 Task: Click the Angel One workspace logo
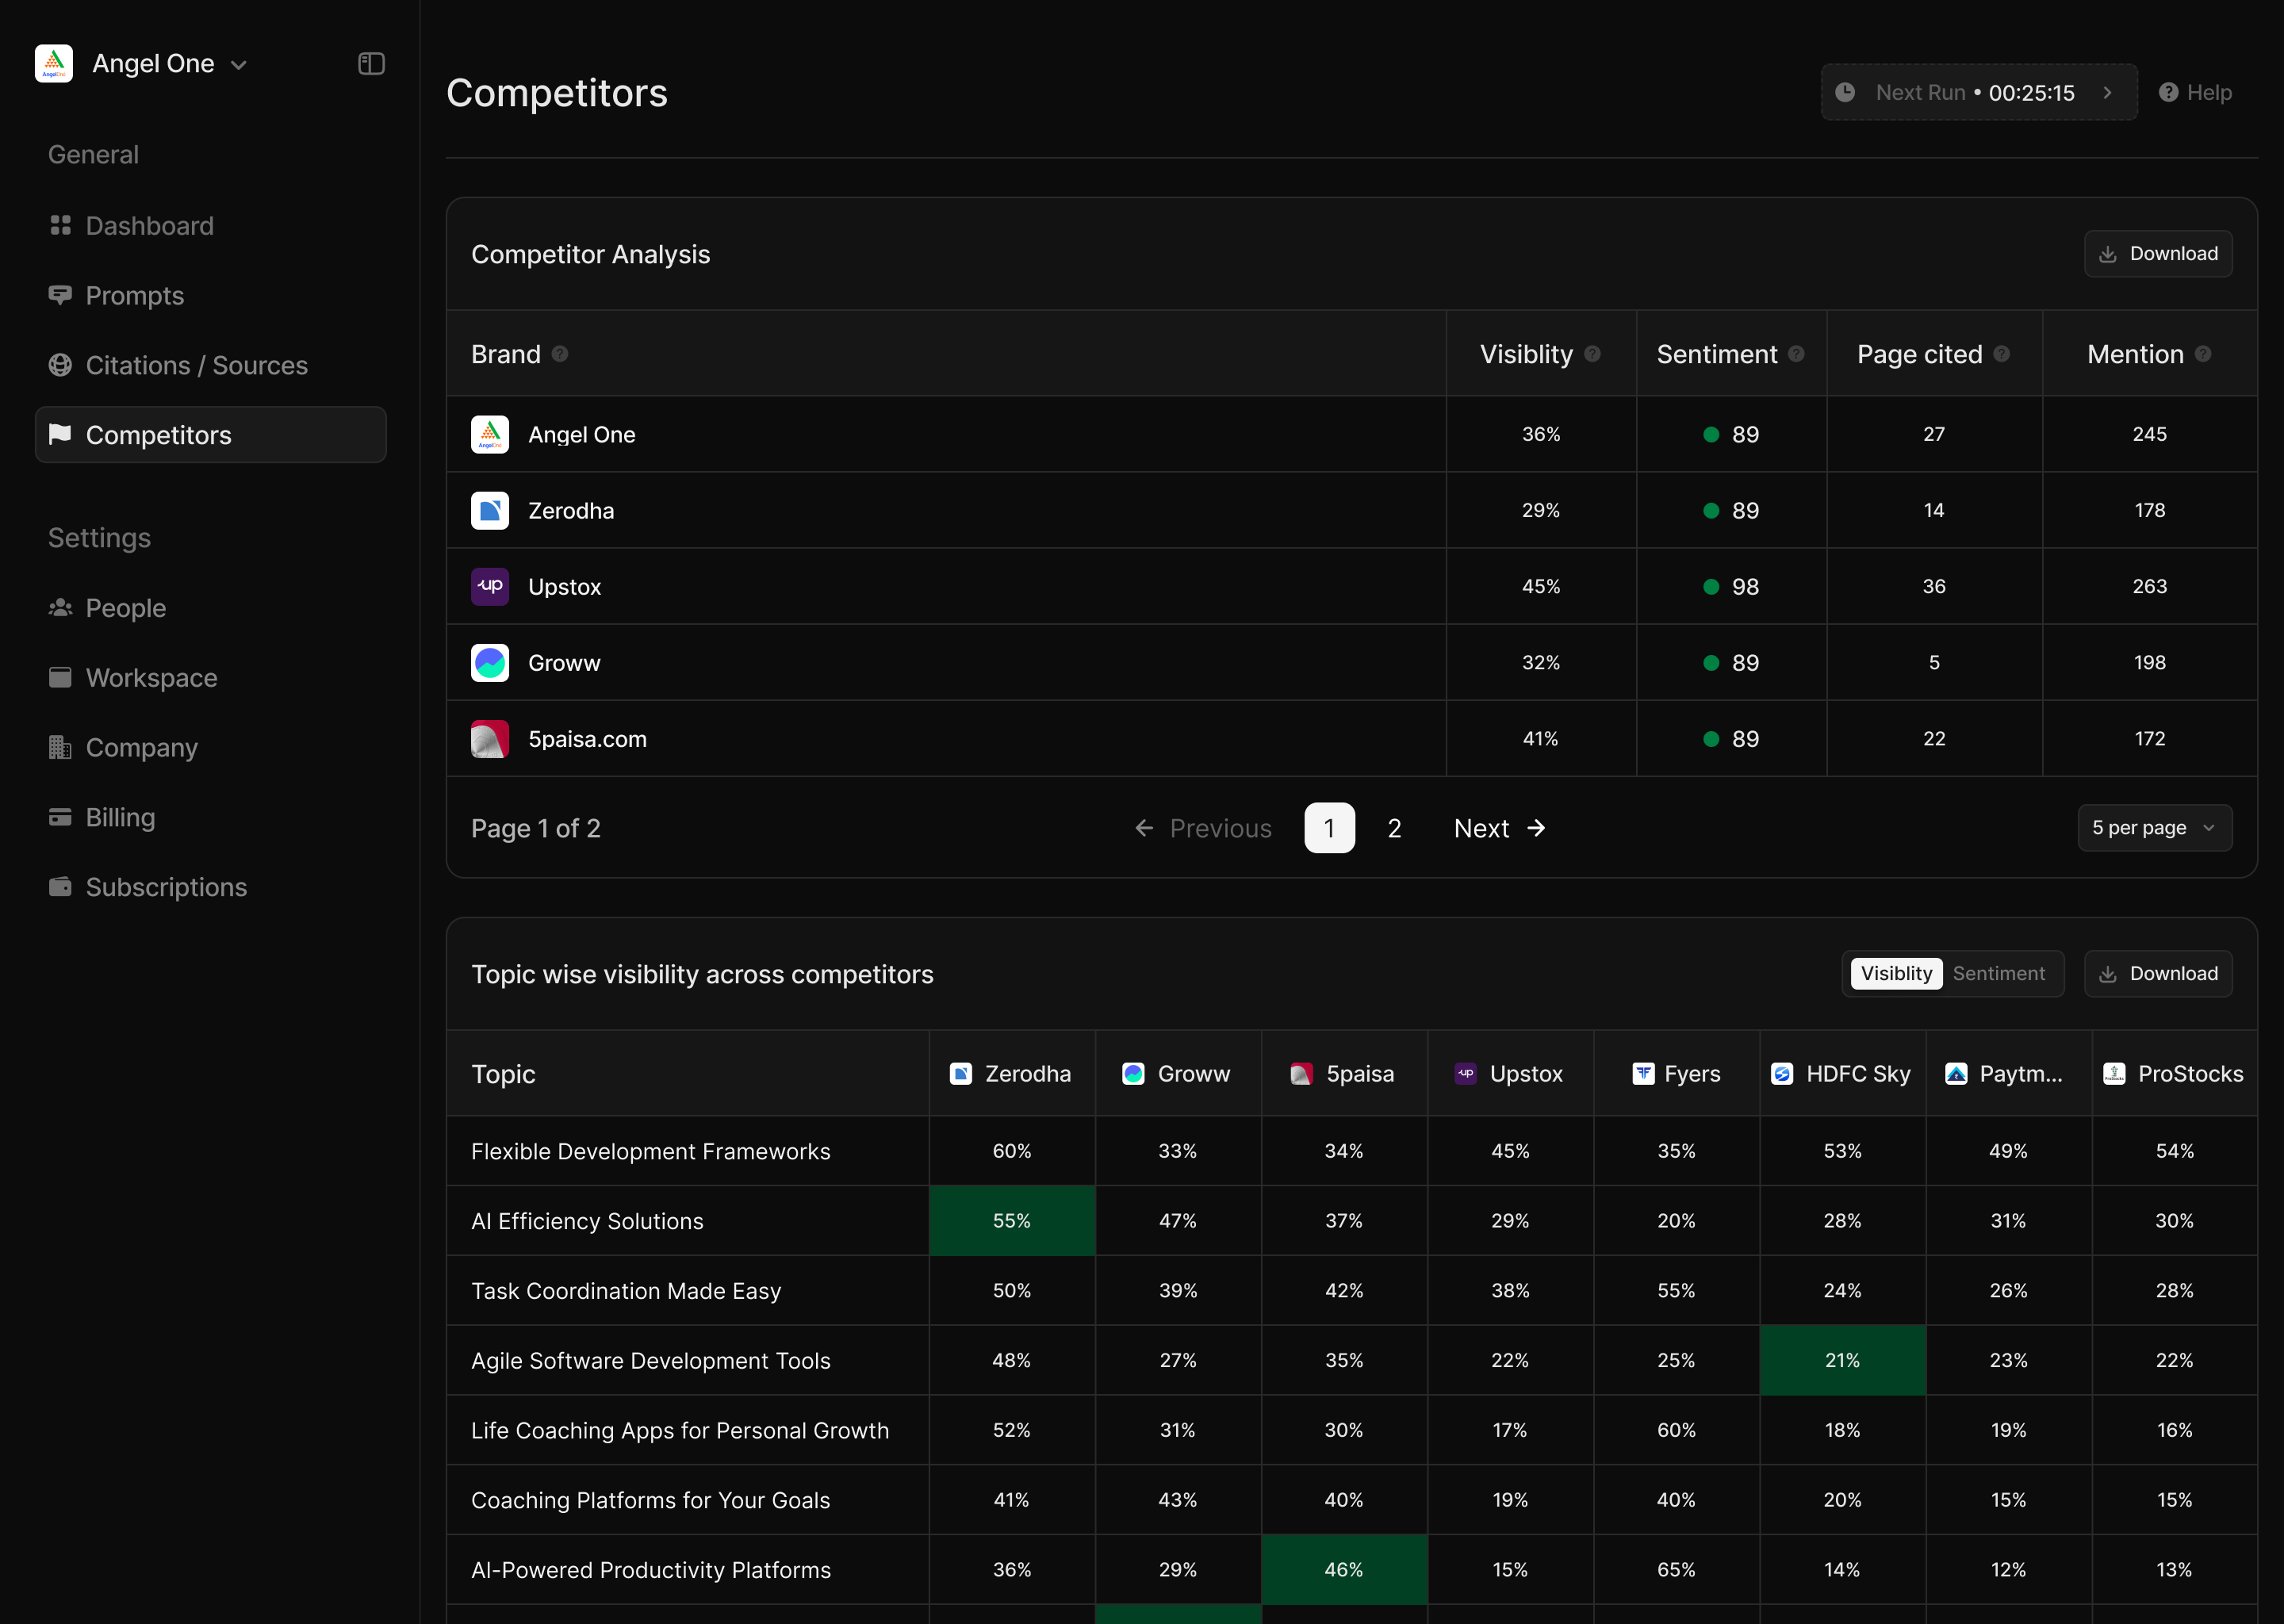(54, 63)
